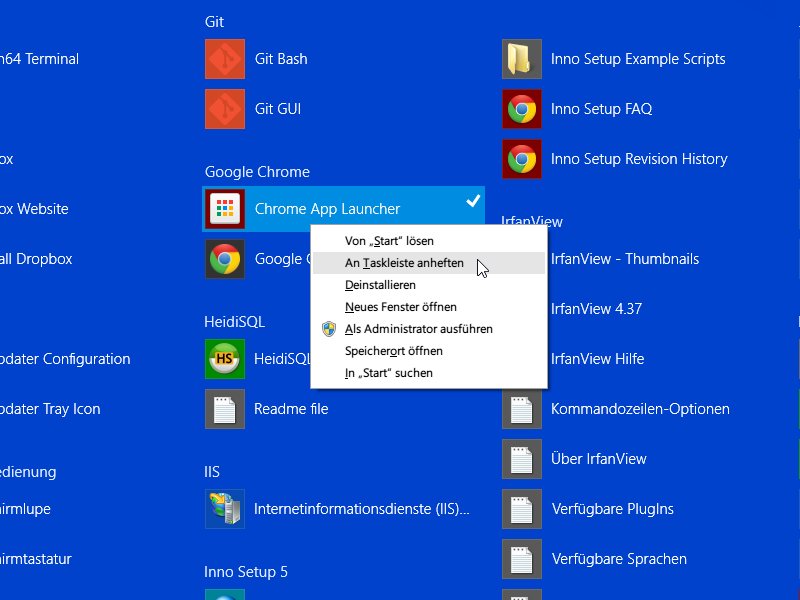800x600 pixels.
Task: Open Inno Setup Example Scripts folder icon
Action: (x=521, y=59)
